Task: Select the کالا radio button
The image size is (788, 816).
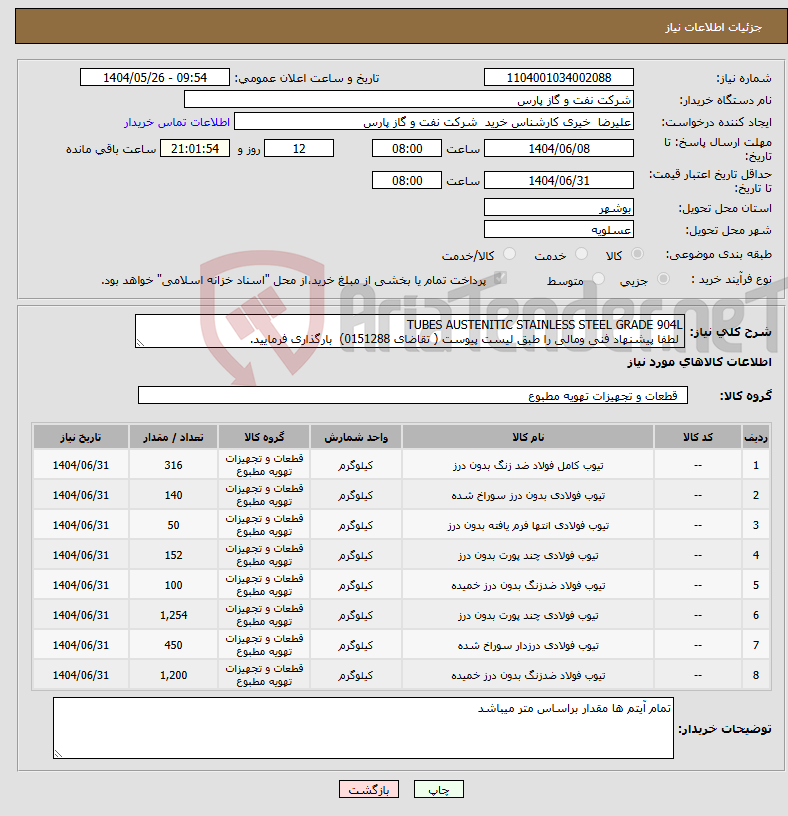Action: [637, 254]
